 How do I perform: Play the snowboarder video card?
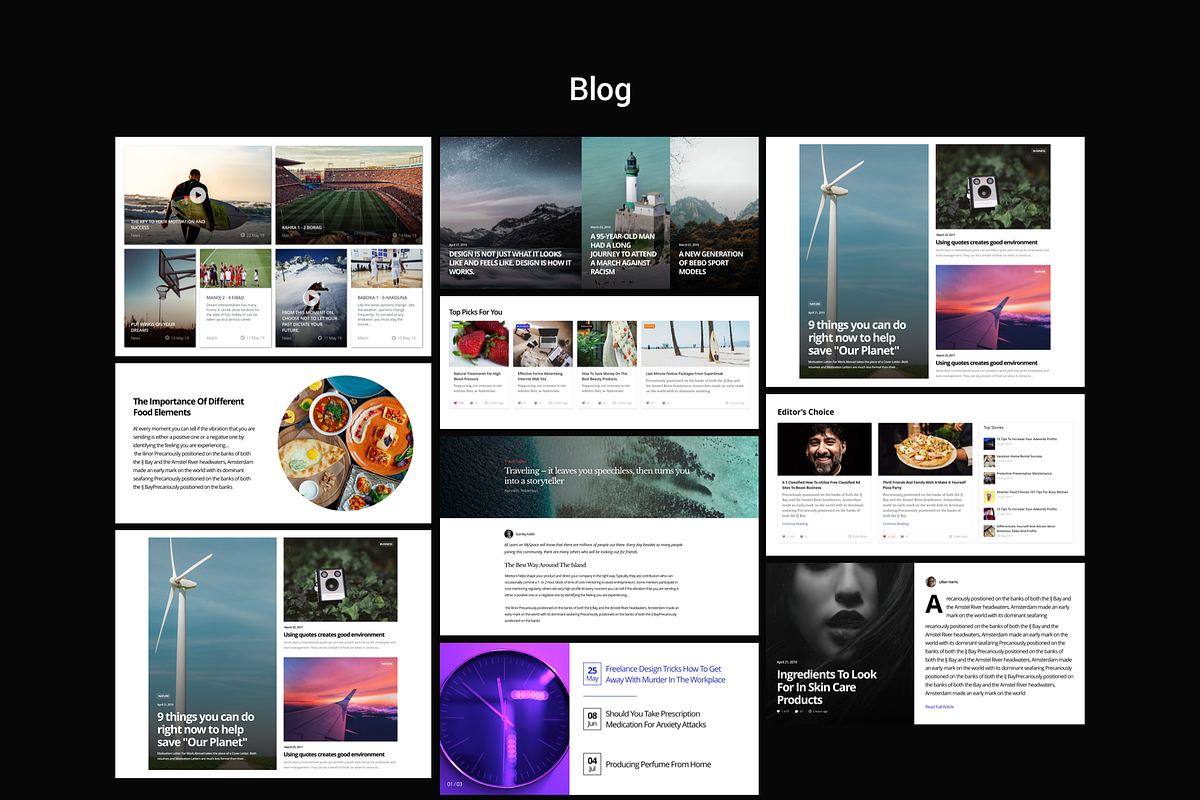311,297
